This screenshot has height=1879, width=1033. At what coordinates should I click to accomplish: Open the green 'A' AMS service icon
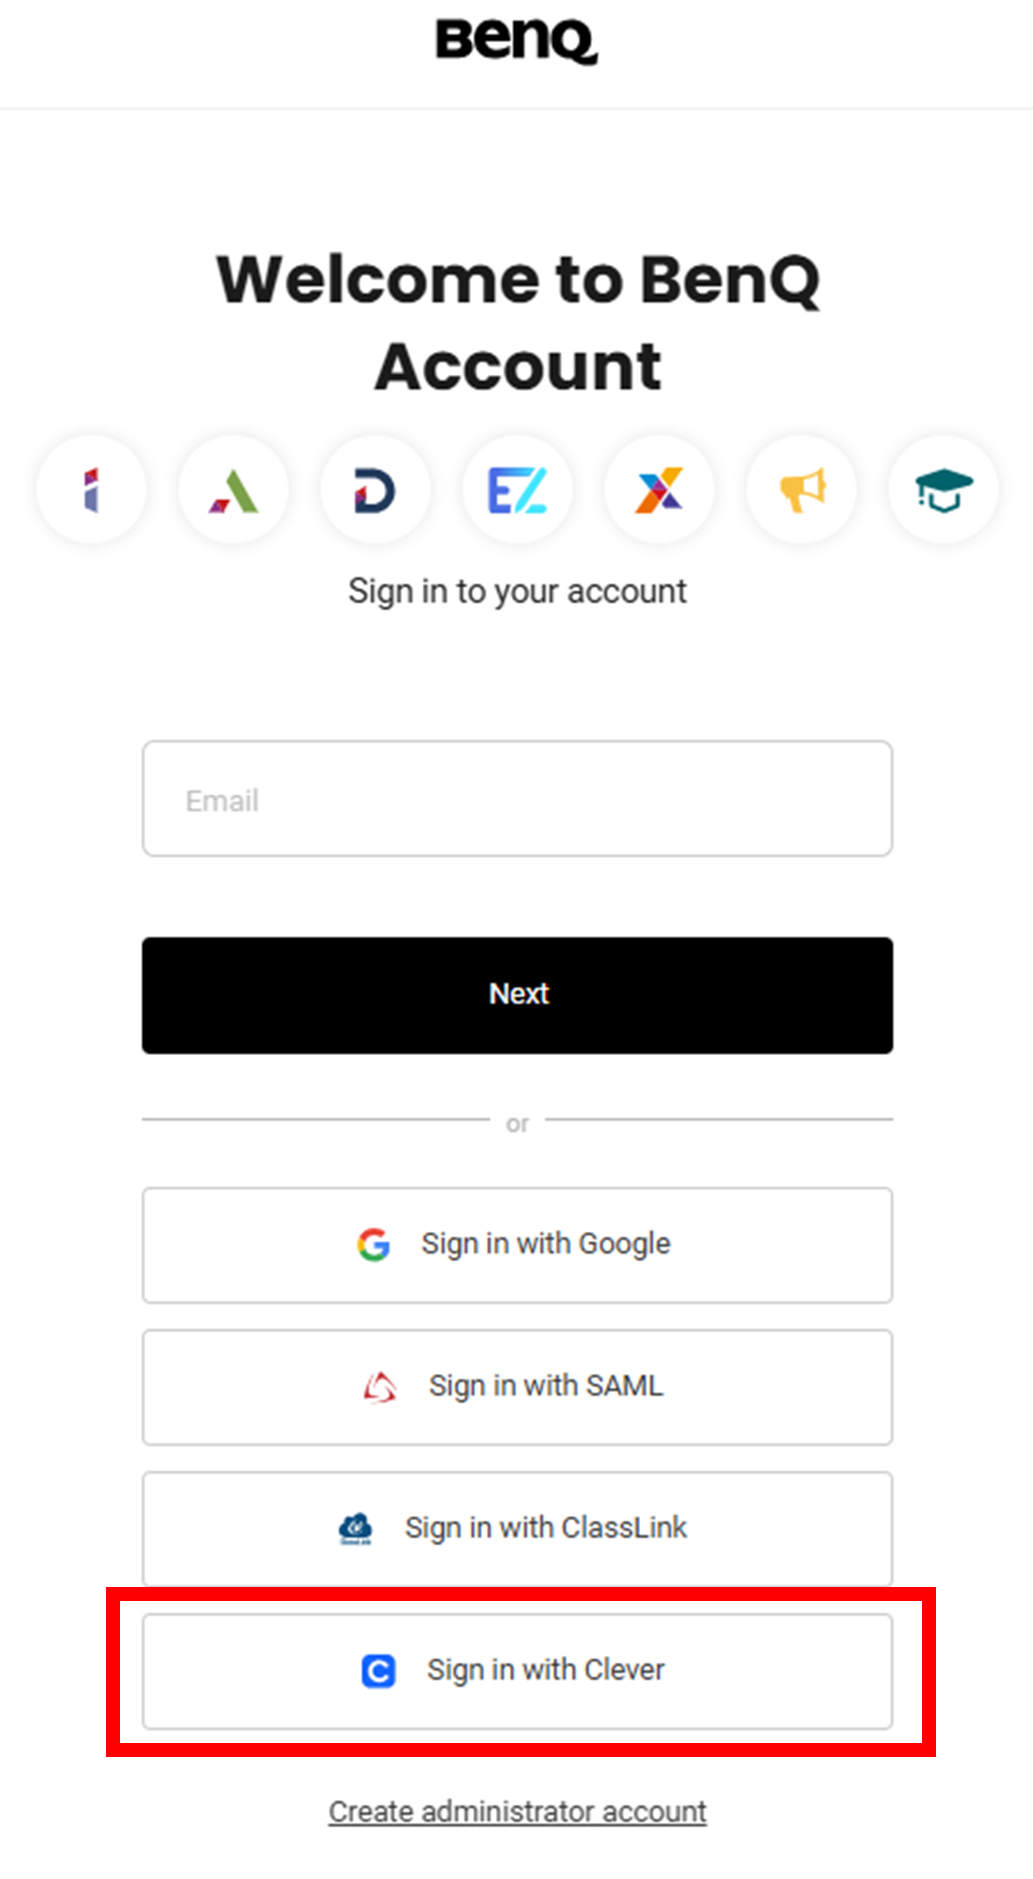click(234, 489)
